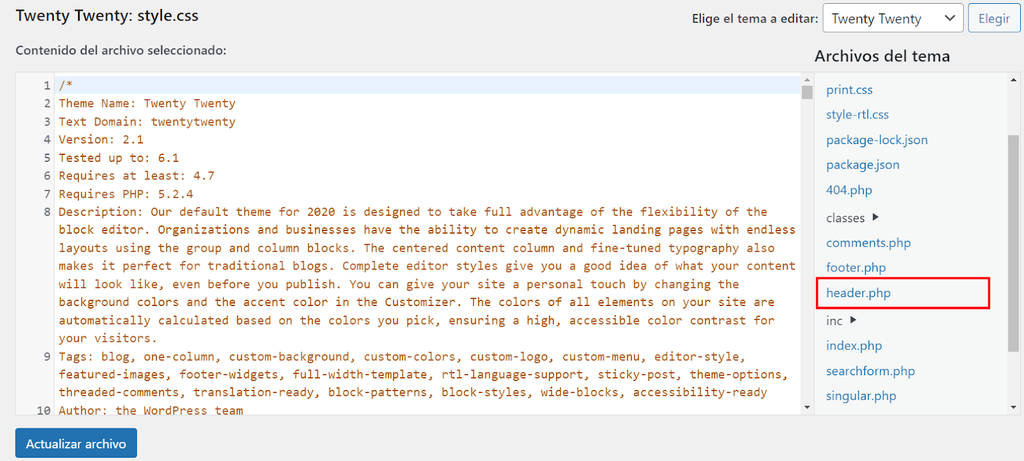Open print.css file

click(849, 90)
